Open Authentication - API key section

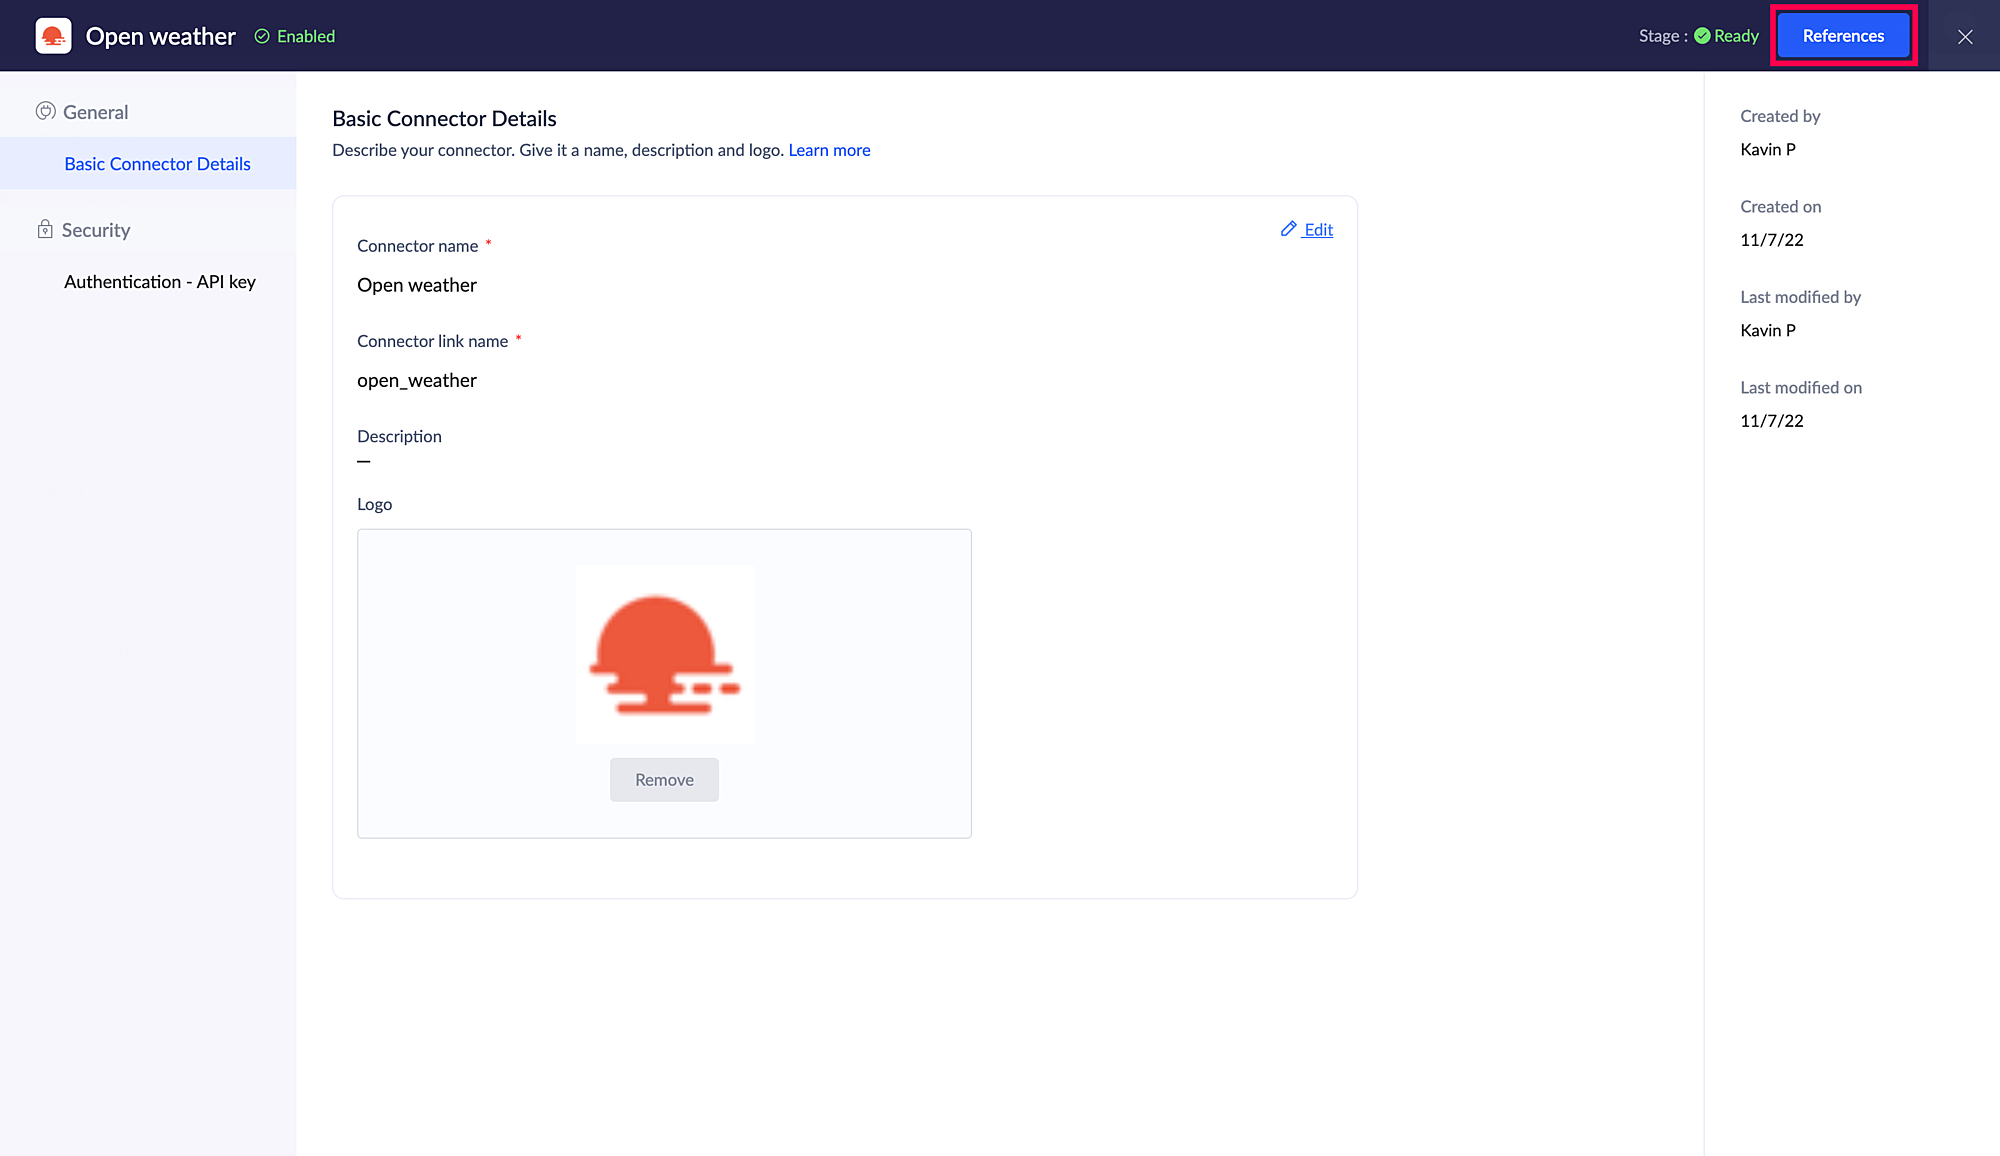coord(160,282)
